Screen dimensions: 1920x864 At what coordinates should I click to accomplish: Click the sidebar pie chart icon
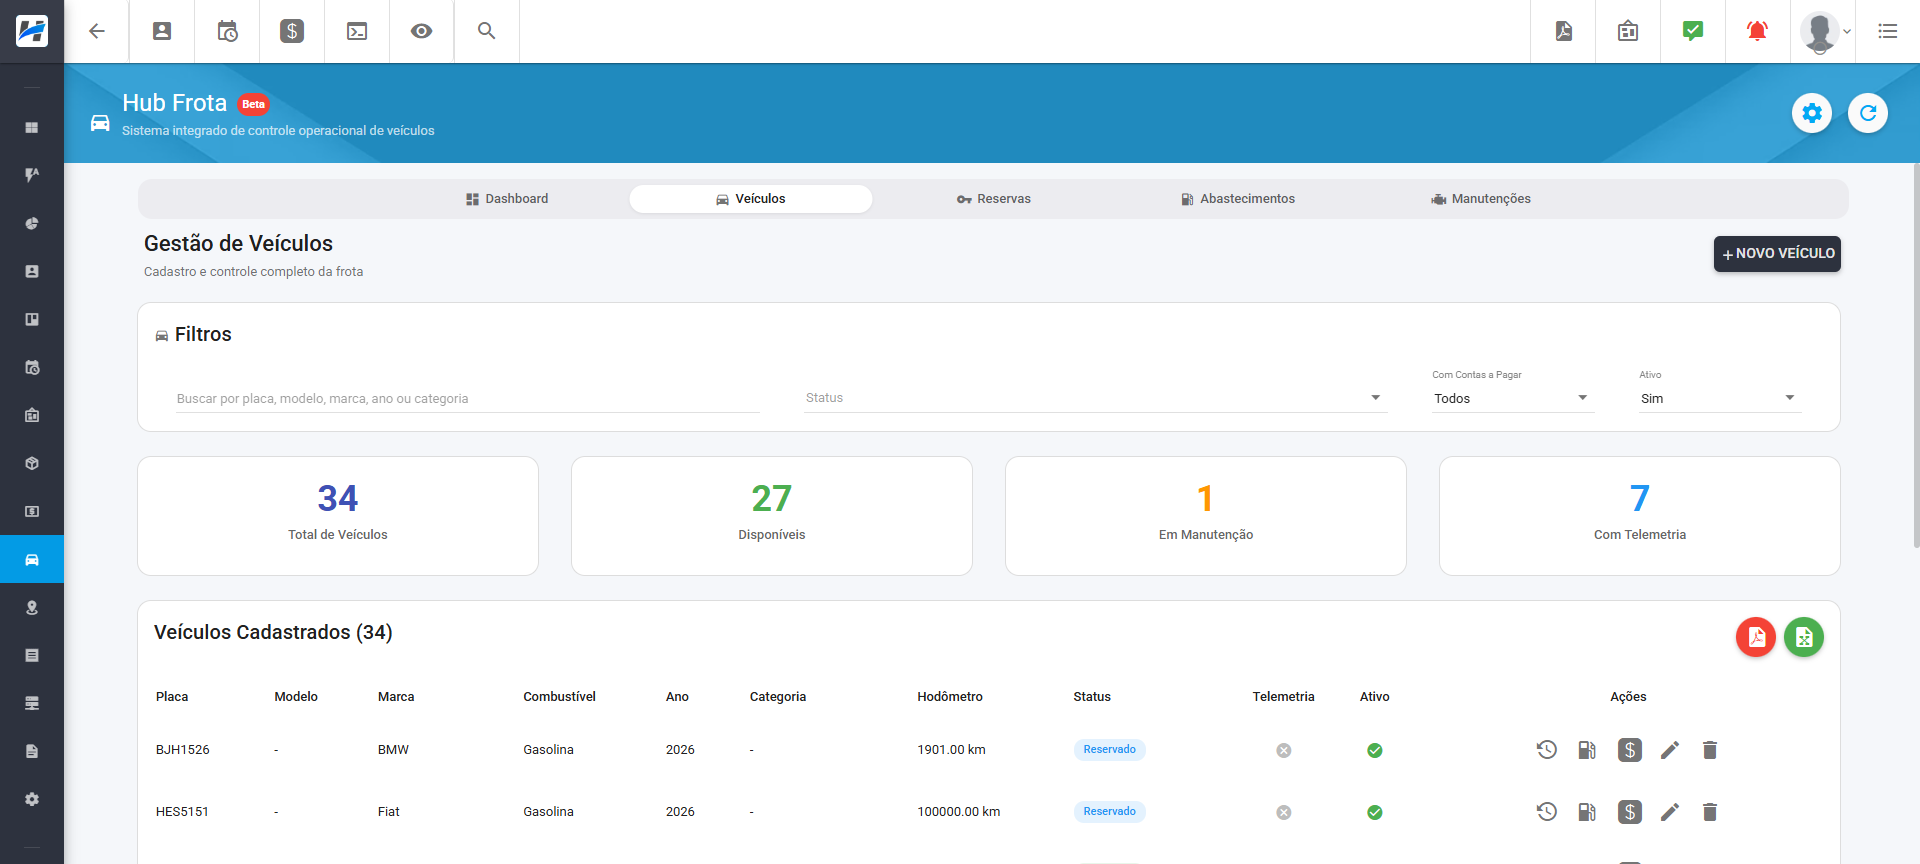(32, 223)
